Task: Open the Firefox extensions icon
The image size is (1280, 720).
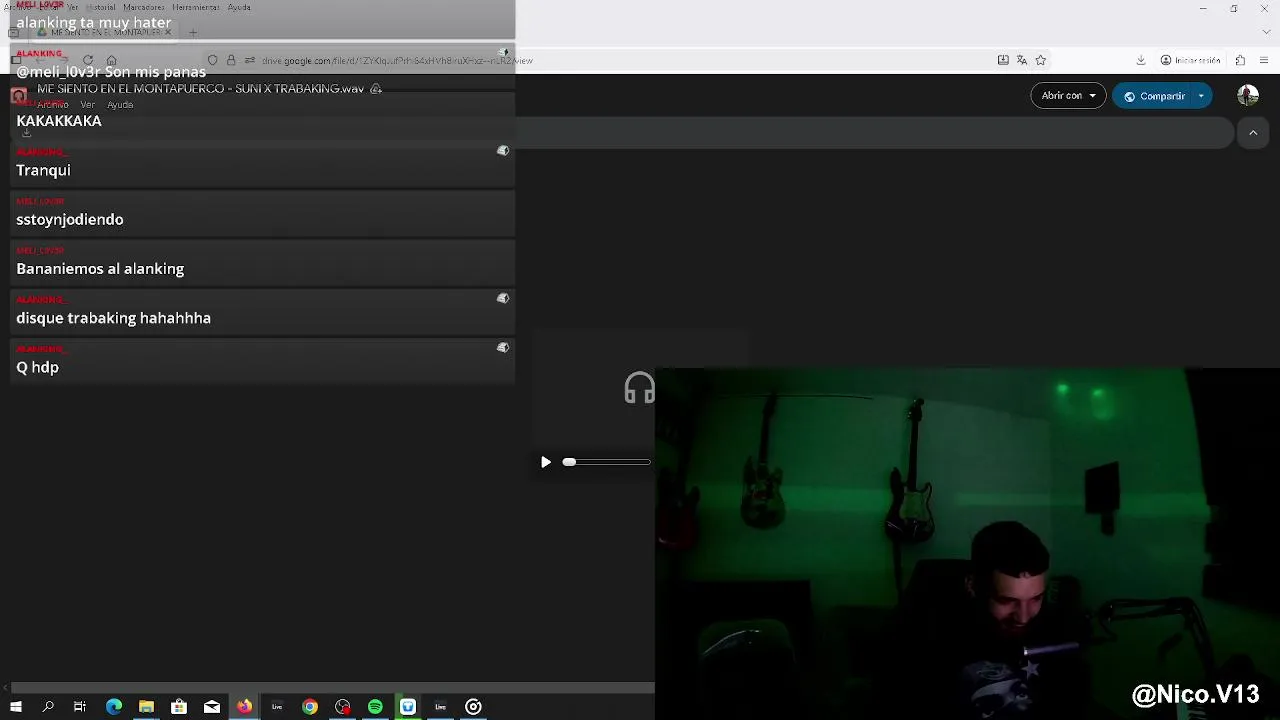Action: point(1240,60)
